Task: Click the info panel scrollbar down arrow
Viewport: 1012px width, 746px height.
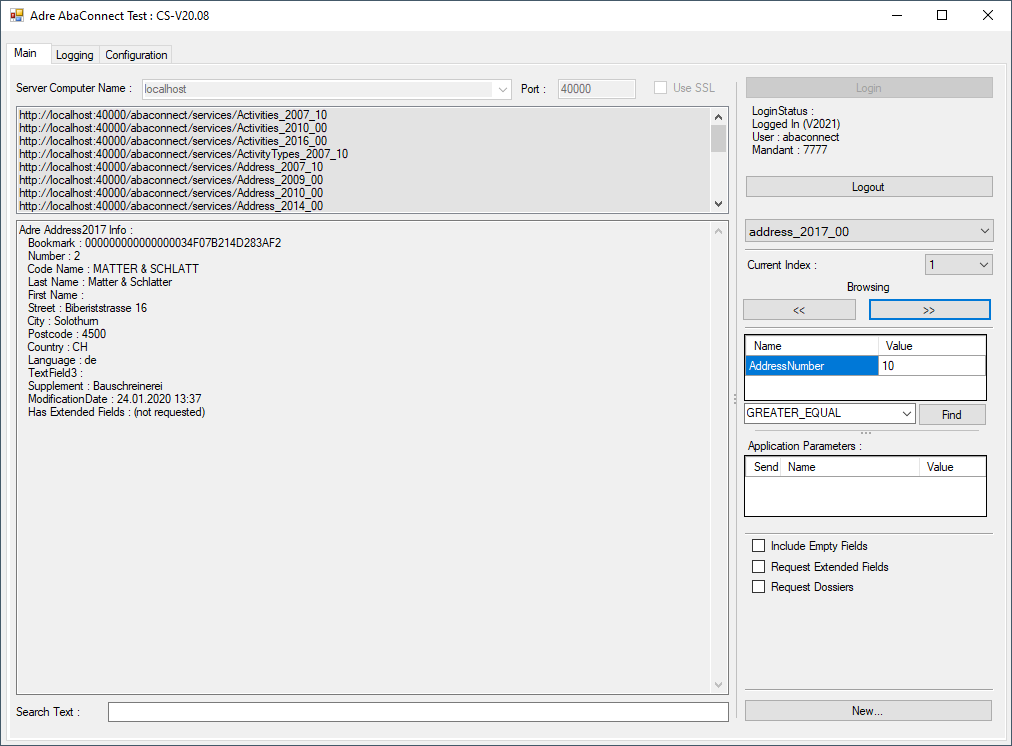Action: (718, 685)
